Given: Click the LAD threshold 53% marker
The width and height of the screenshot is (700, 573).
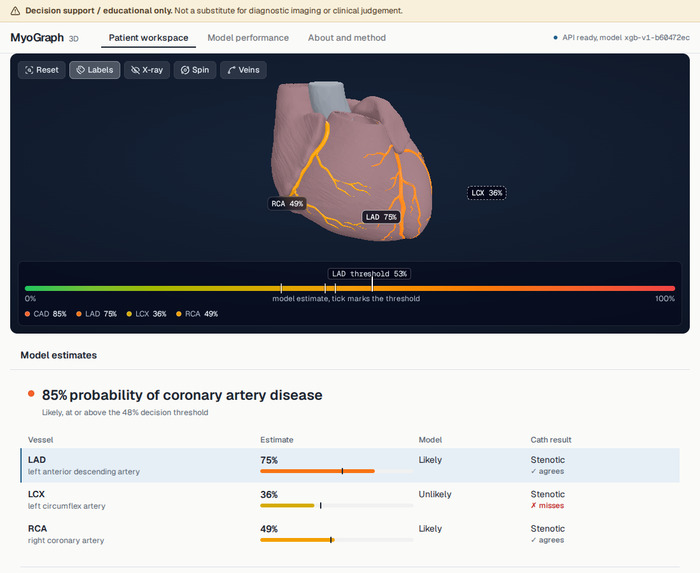Looking at the screenshot, I should 369,274.
